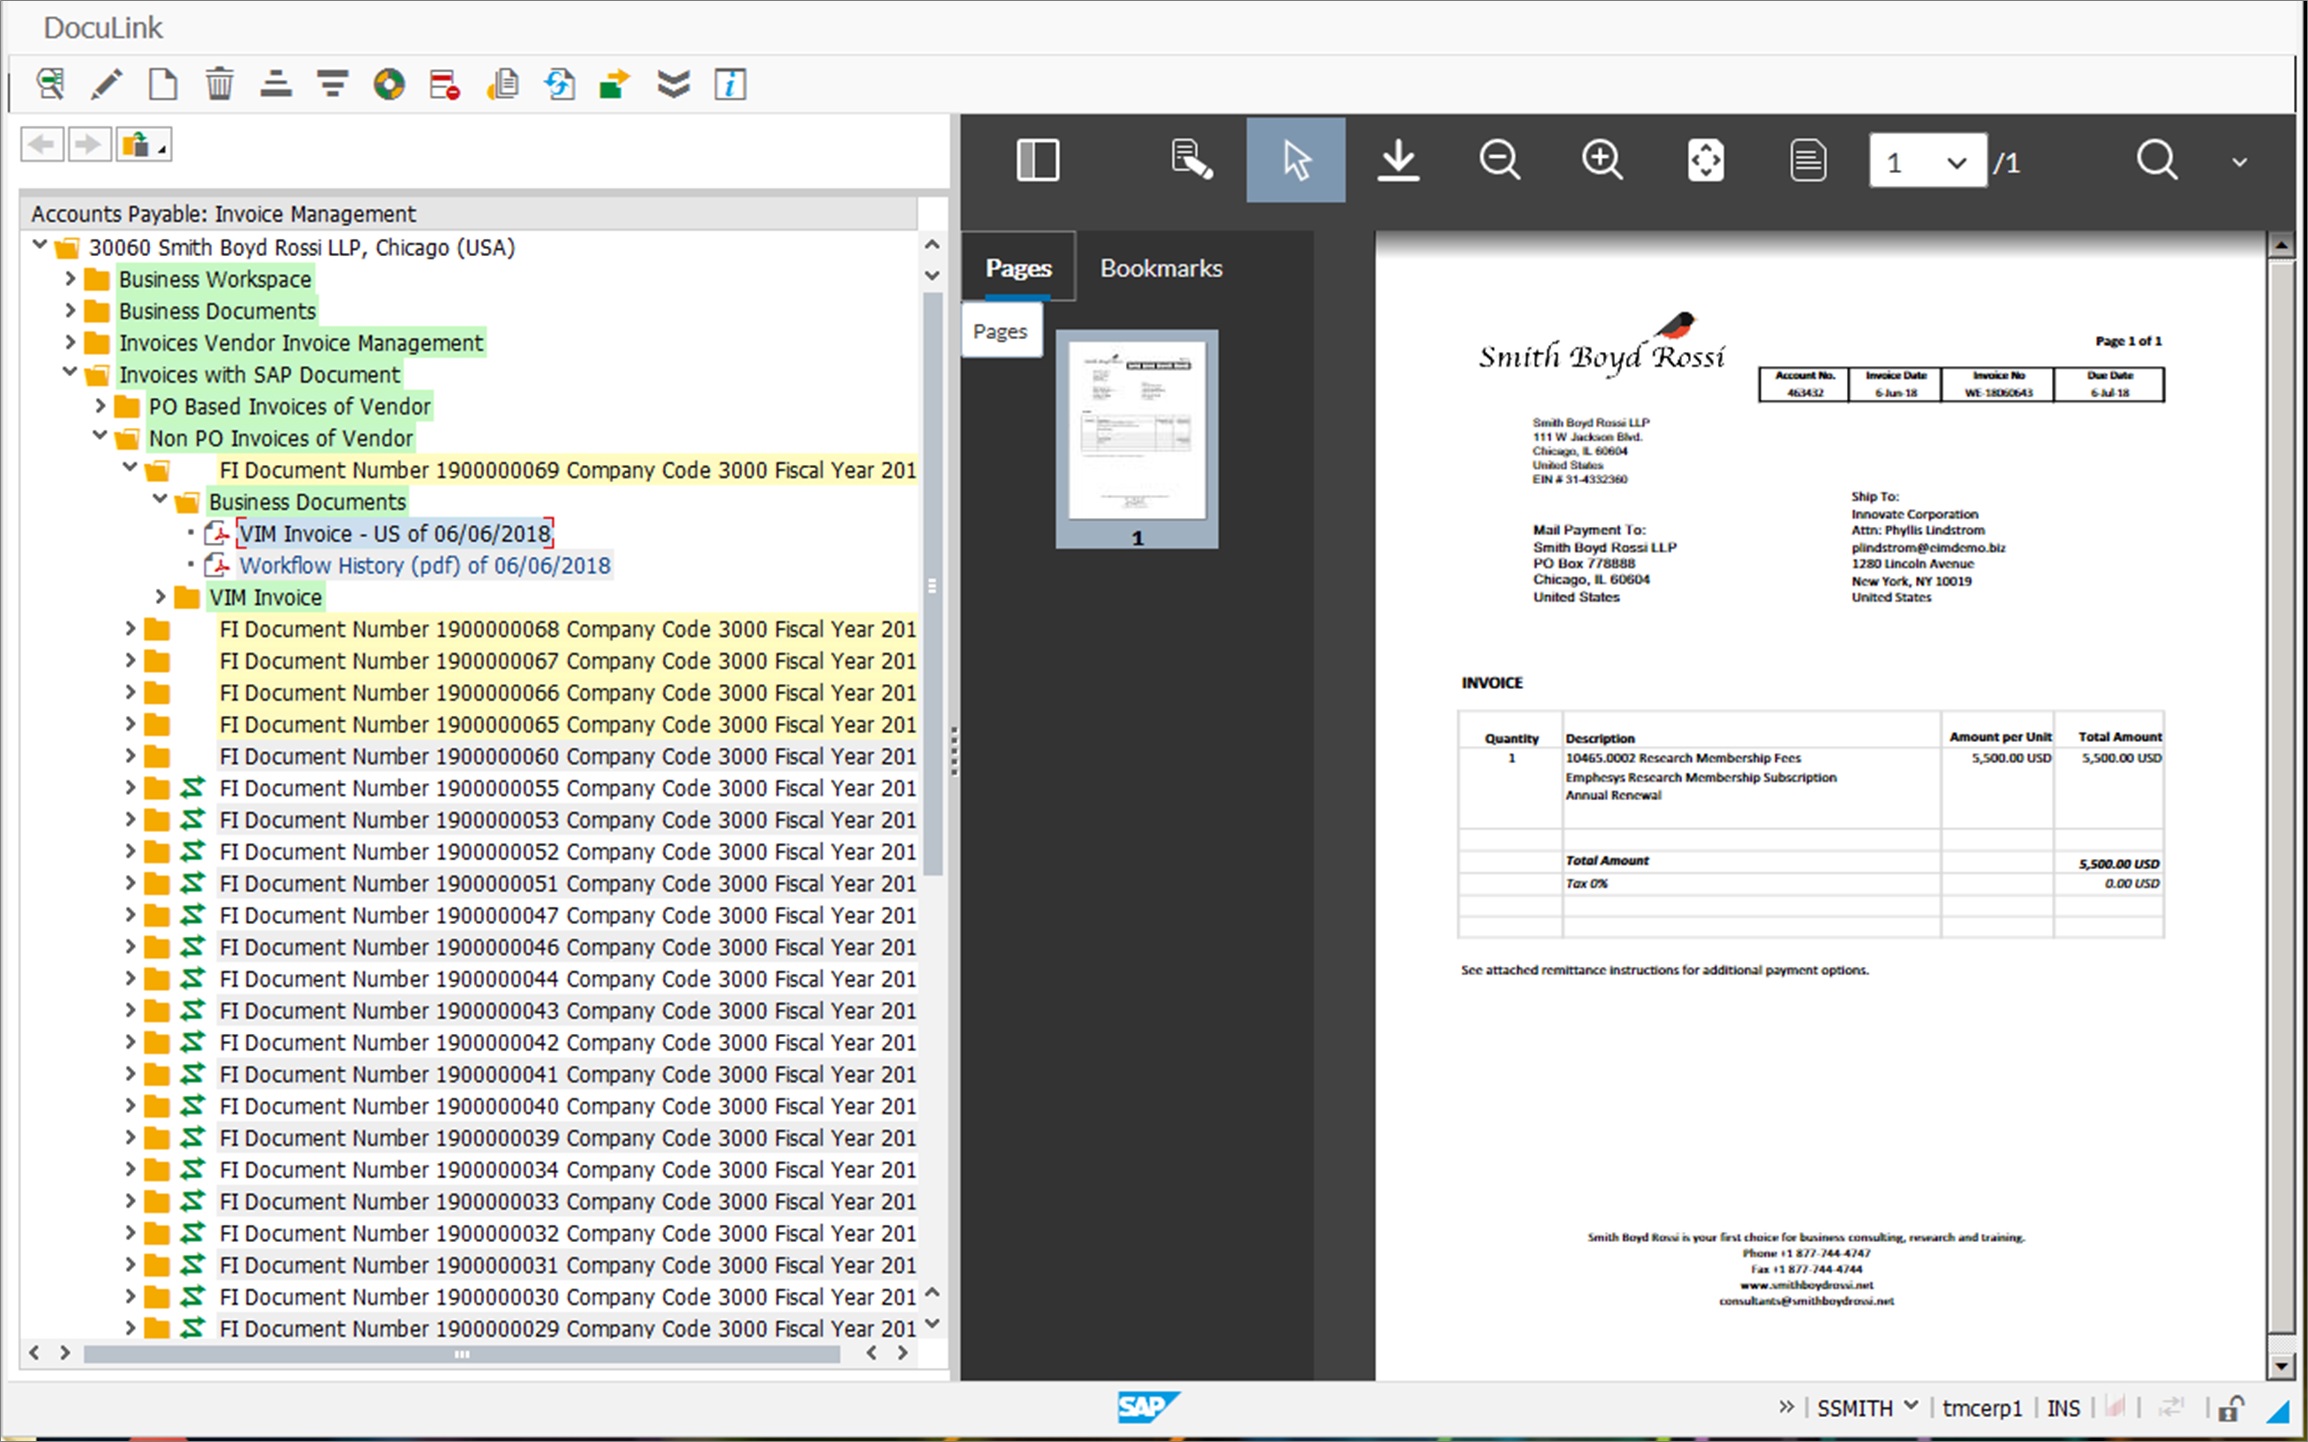Click the tree vertical scrollbar
Viewport: 2308px width, 1442px height.
(x=932, y=585)
